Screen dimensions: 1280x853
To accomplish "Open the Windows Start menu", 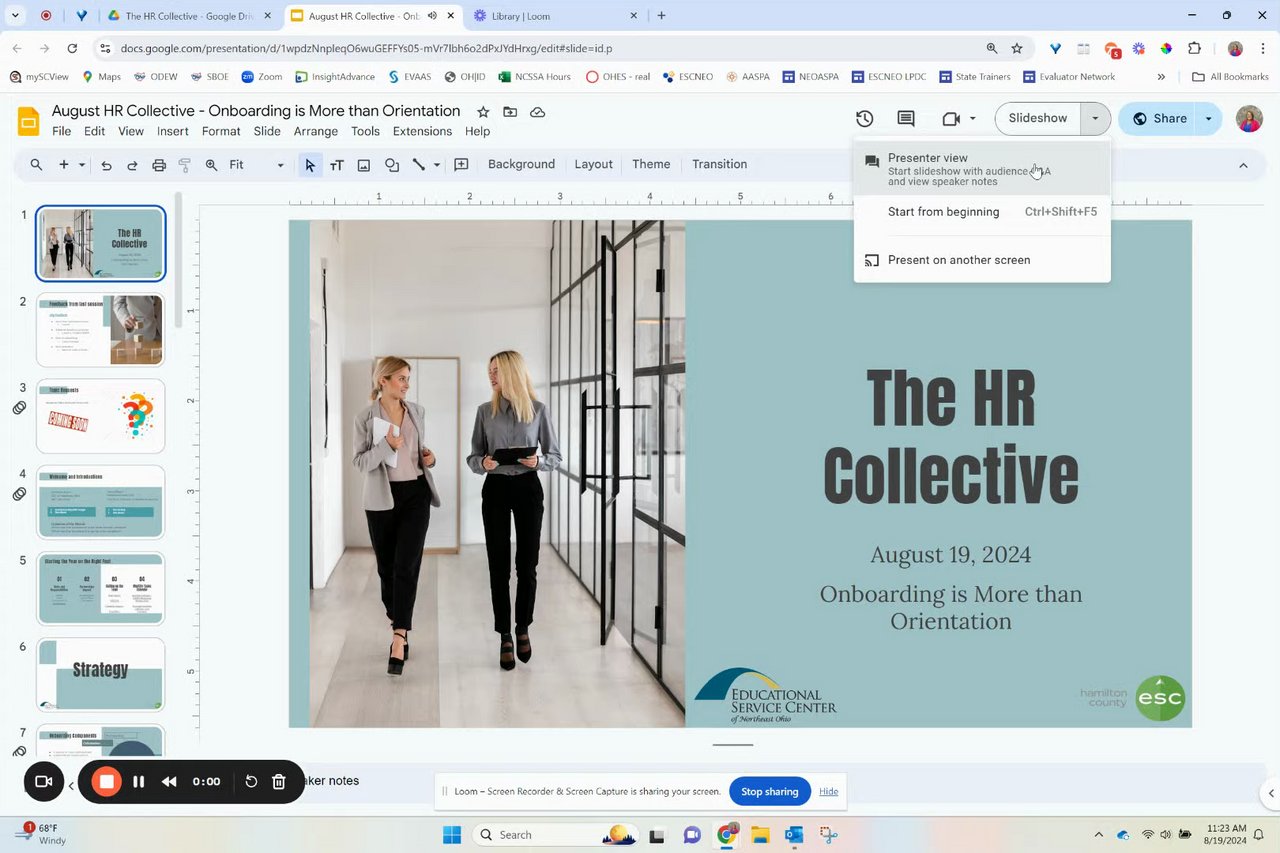I will point(452,835).
